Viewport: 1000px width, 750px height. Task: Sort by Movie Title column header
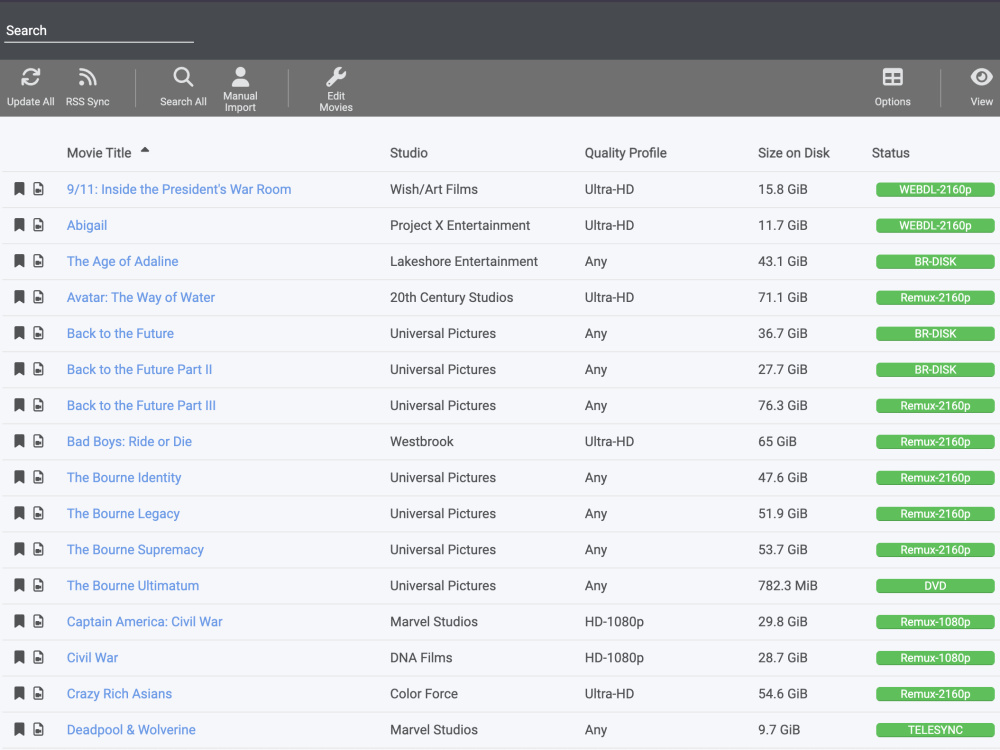(x=99, y=153)
